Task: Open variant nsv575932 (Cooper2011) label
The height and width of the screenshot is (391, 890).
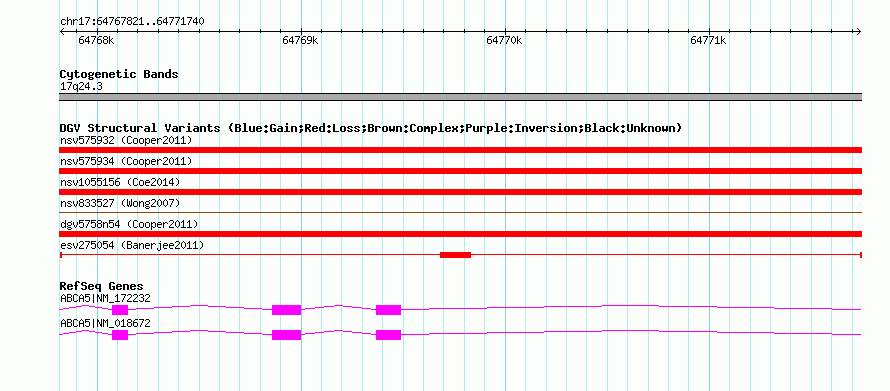Action: [x=126, y=140]
